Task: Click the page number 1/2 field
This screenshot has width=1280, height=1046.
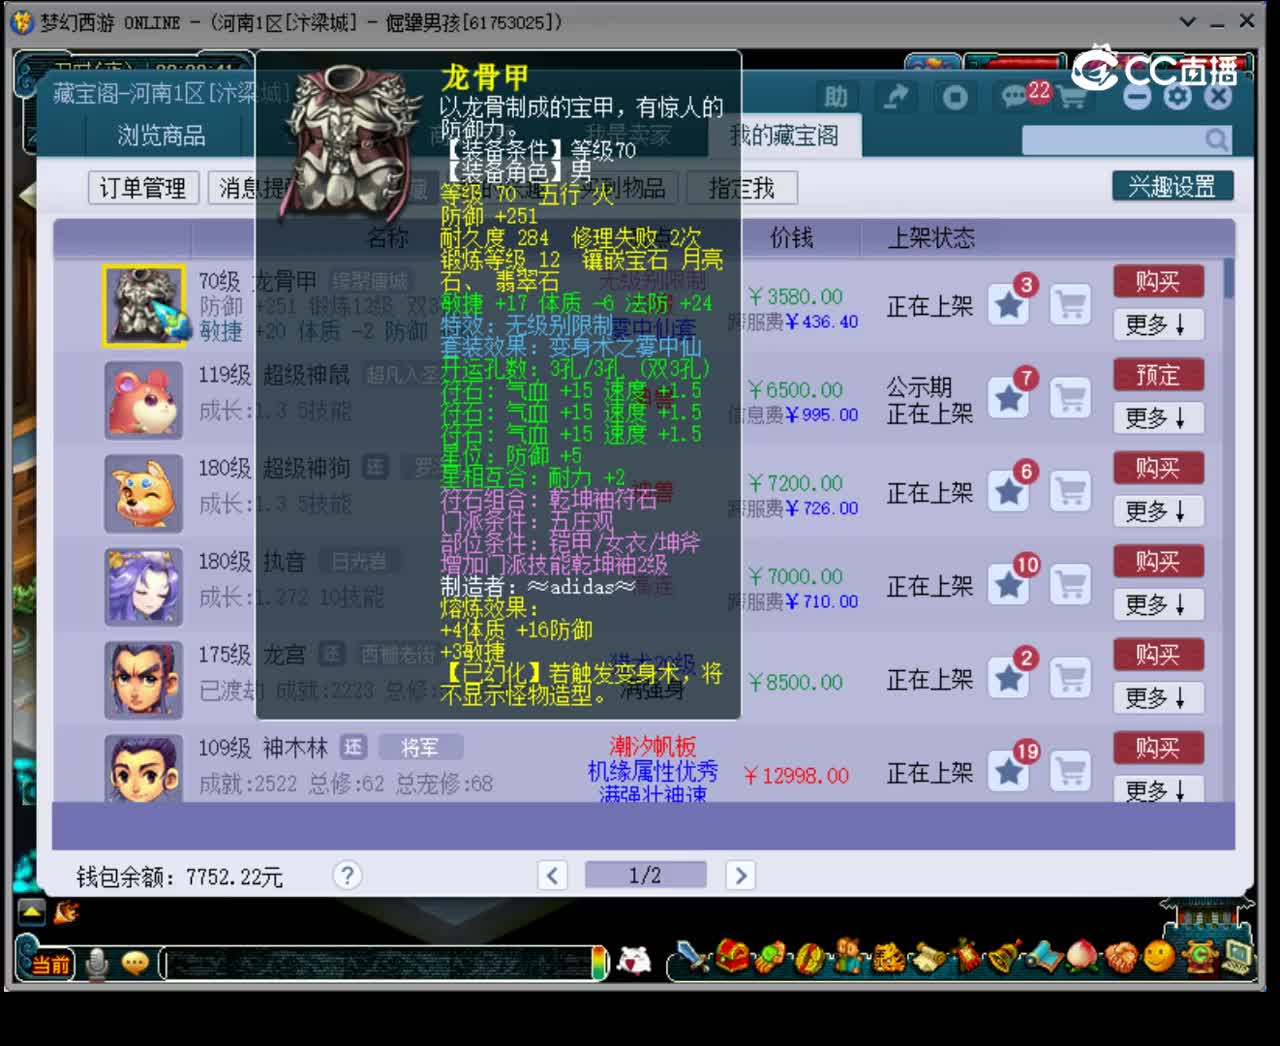Action: (645, 875)
